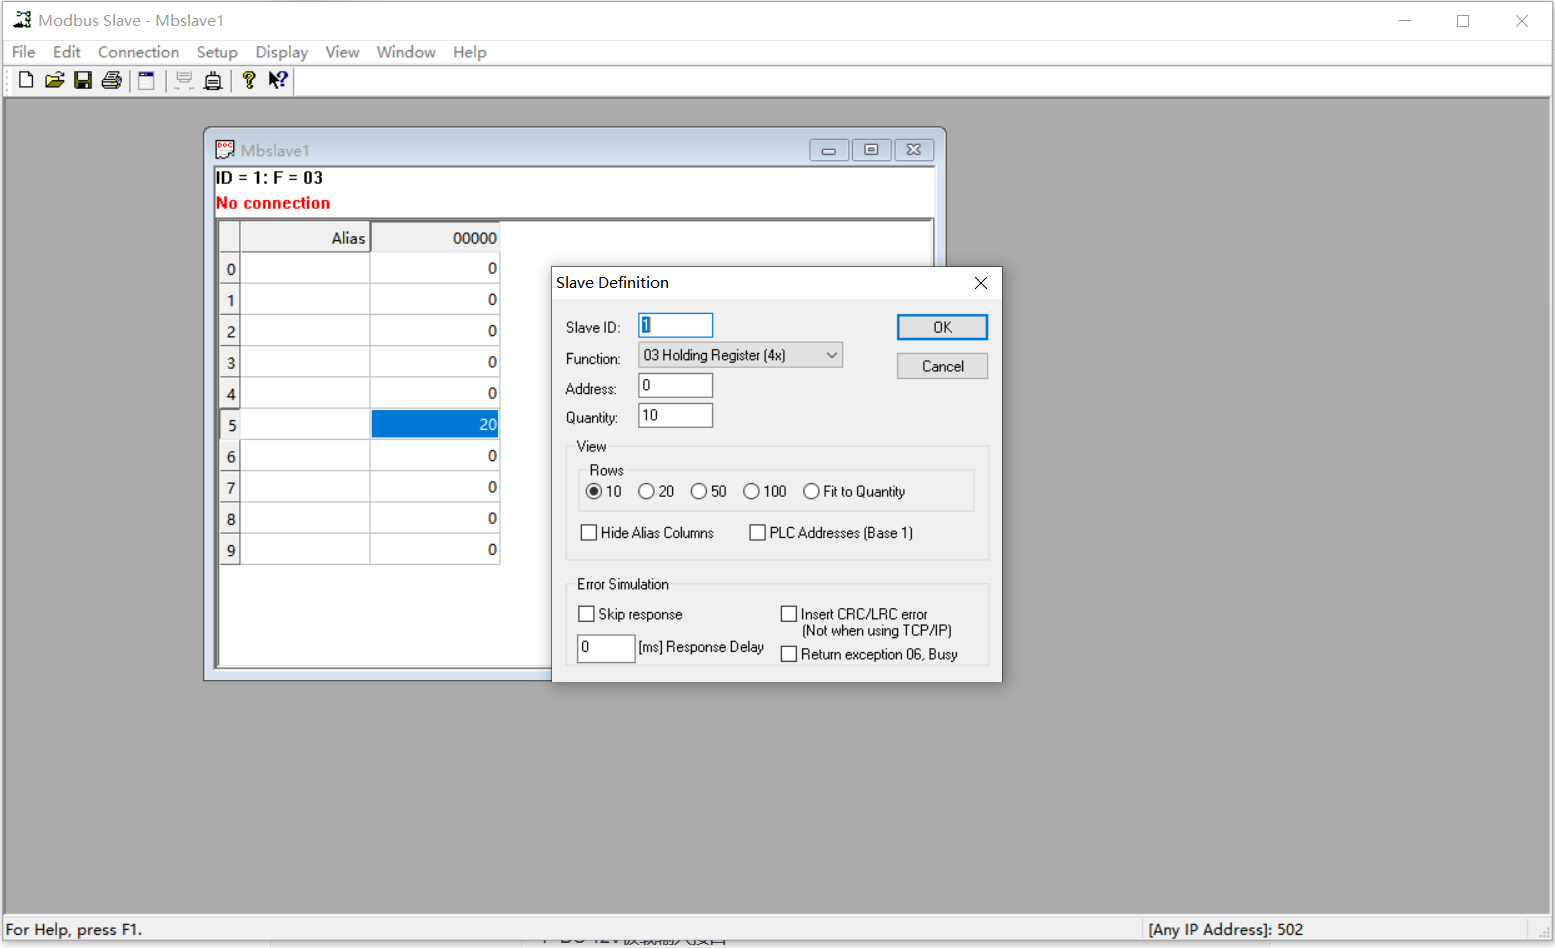Screen dimensions: 1555x948
Task: Click the communication traffic toolbar icon
Action: coord(213,80)
